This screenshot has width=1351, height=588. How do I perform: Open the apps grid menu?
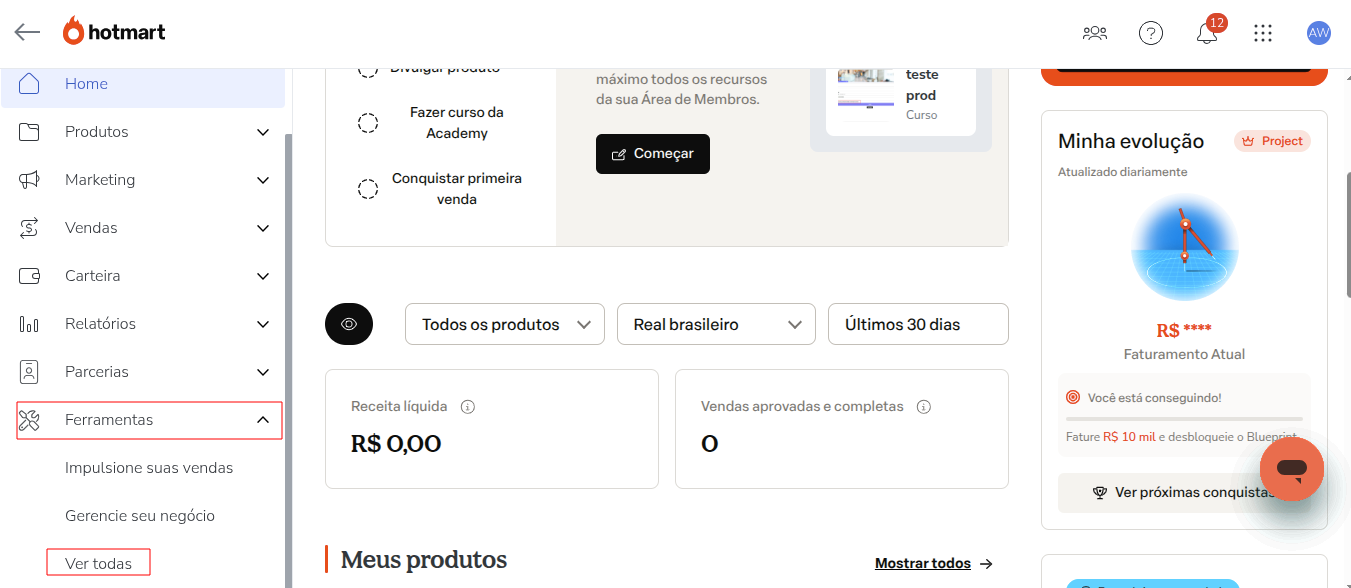pos(1263,33)
